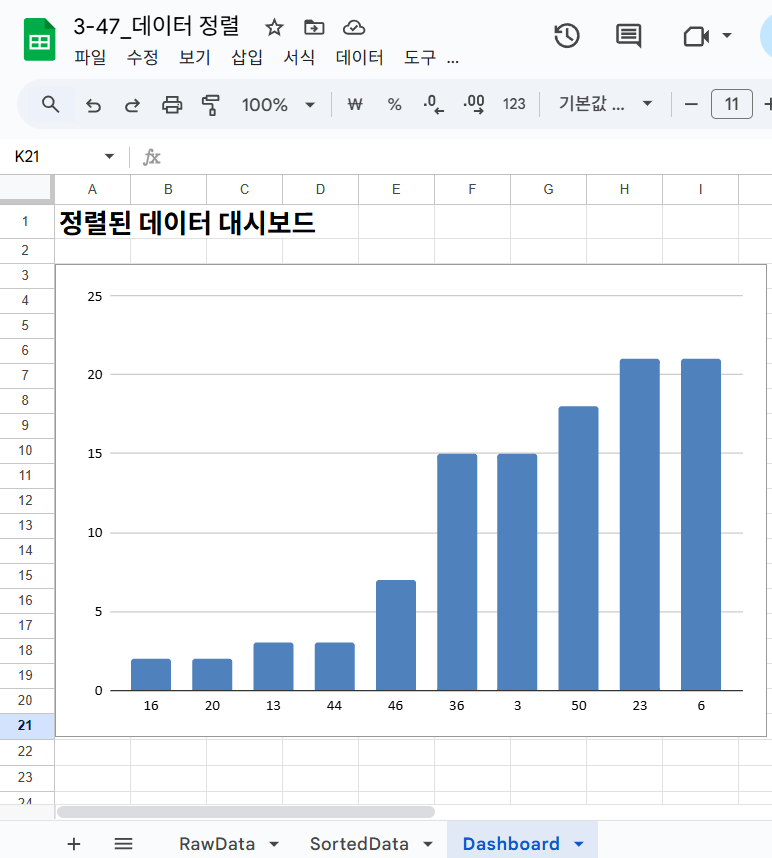Open version history clock icon
The height and width of the screenshot is (858, 772).
point(567,36)
